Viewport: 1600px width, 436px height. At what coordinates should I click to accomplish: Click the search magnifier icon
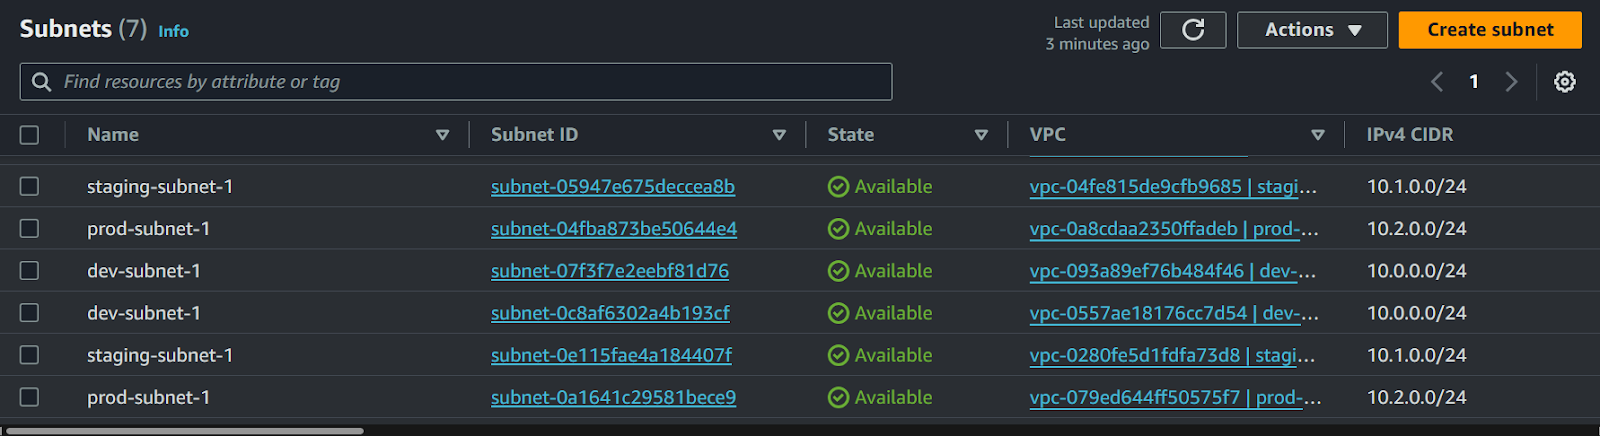pos(41,82)
